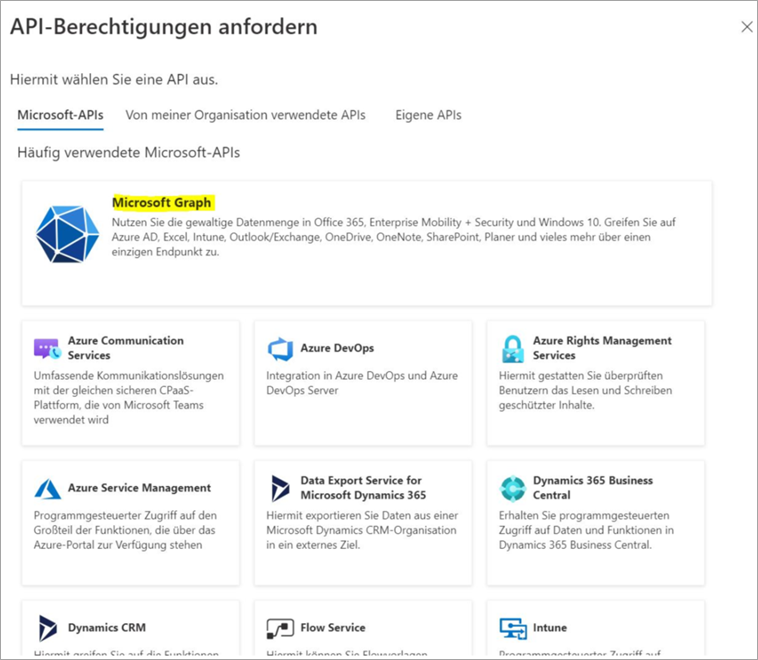Viewport: 758px width, 660px height.
Task: Switch to the Microsoft-APIs tab
Action: click(x=60, y=115)
